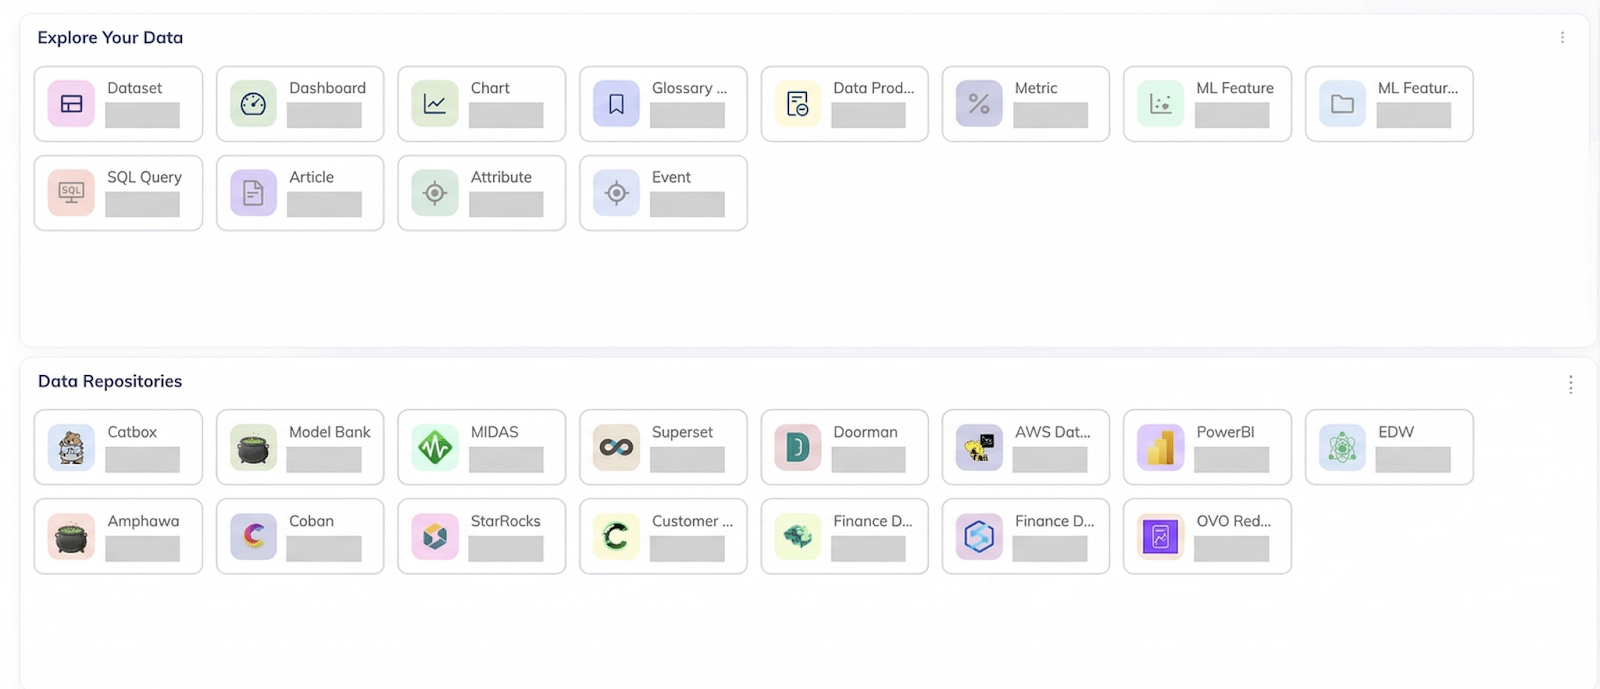
Task: Click the Glossary bookmark icon
Action: [616, 104]
